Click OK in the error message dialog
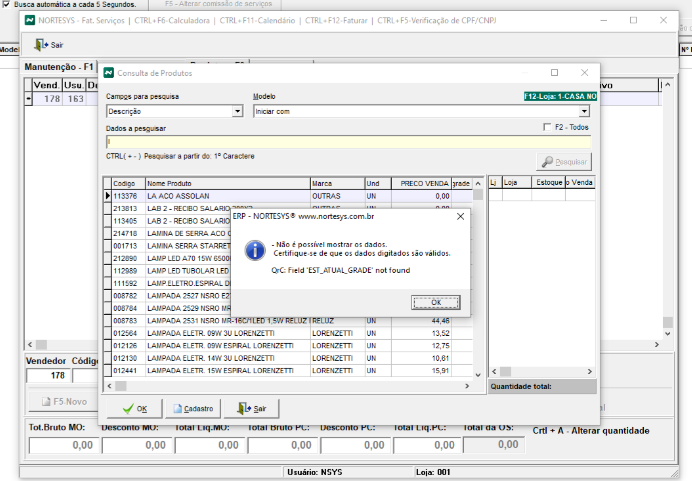The width and height of the screenshot is (692, 481). (435, 301)
